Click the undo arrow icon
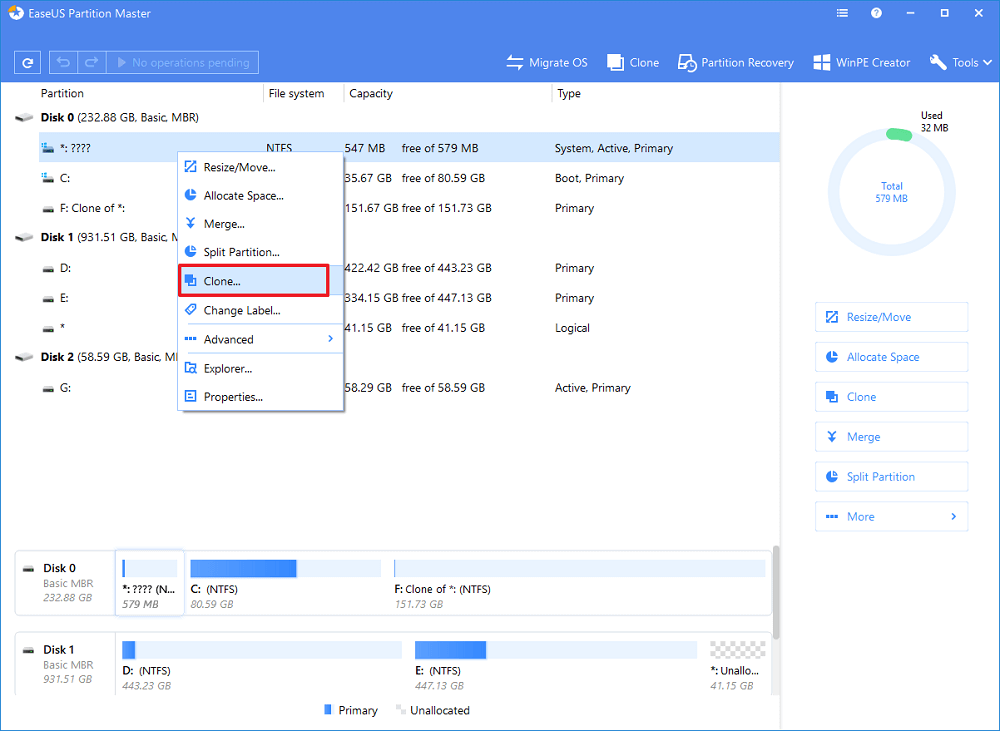Image resolution: width=1000 pixels, height=731 pixels. pyautogui.click(x=63, y=62)
